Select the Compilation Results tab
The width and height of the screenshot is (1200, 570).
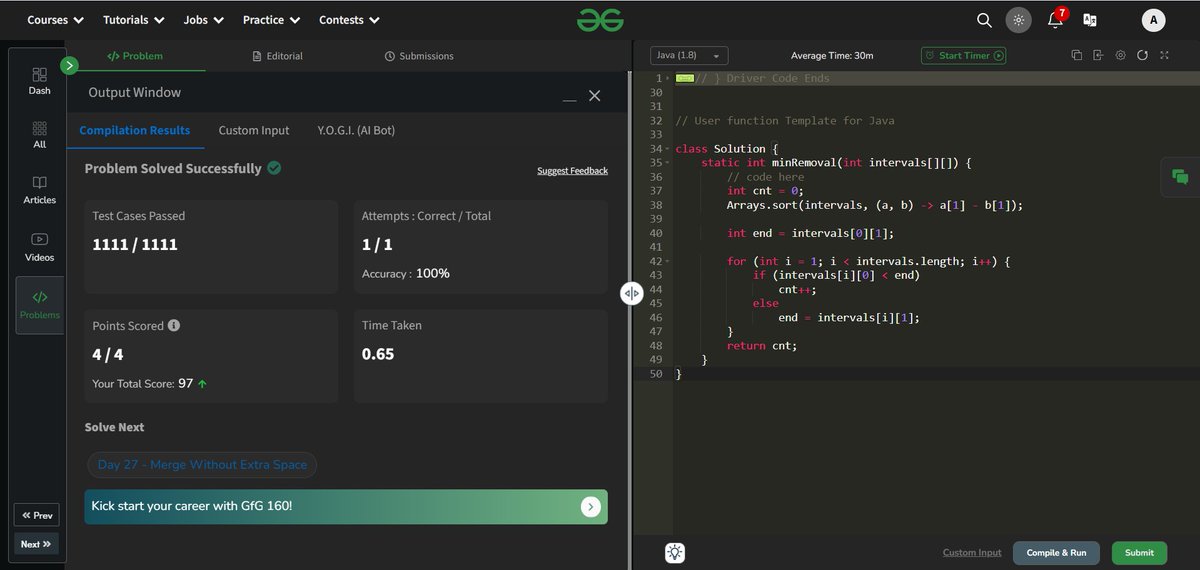tap(135, 130)
